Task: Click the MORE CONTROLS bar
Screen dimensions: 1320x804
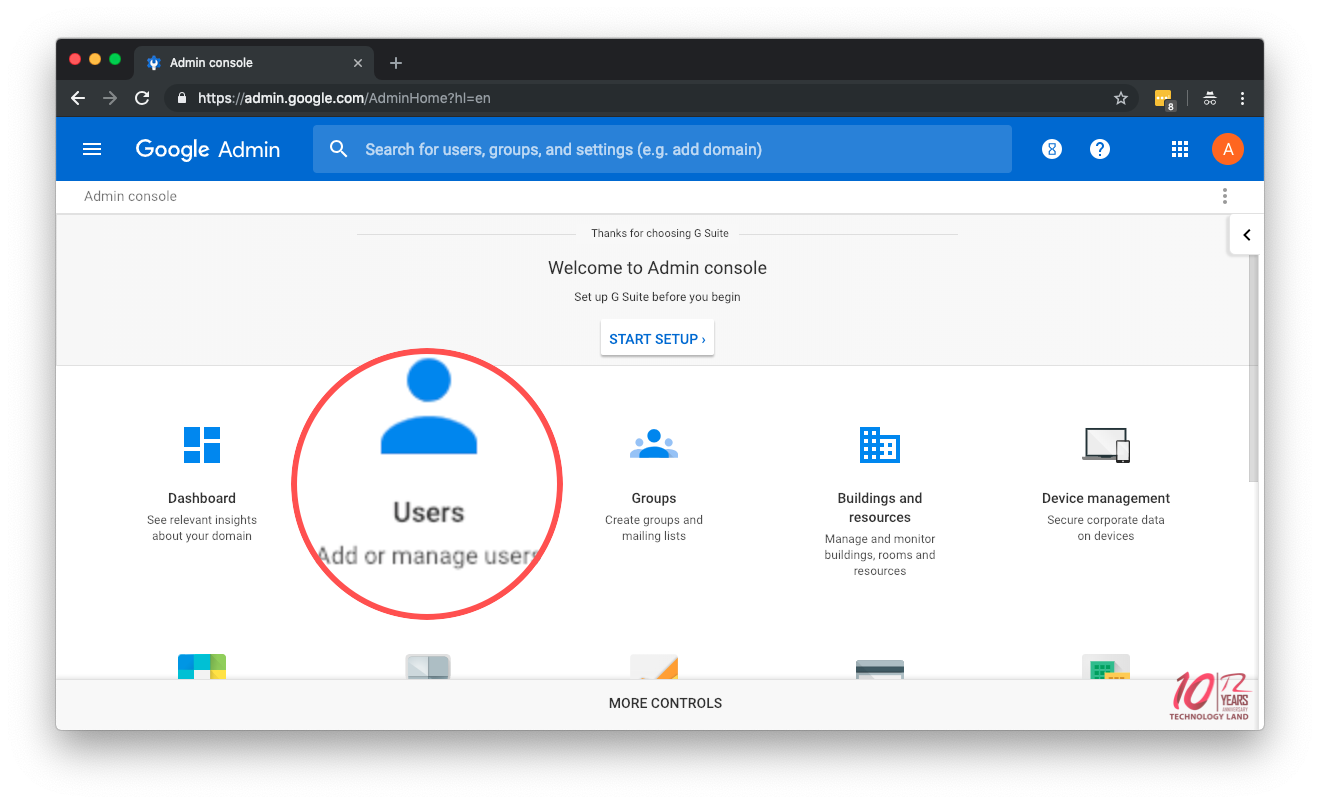Action: click(x=659, y=704)
